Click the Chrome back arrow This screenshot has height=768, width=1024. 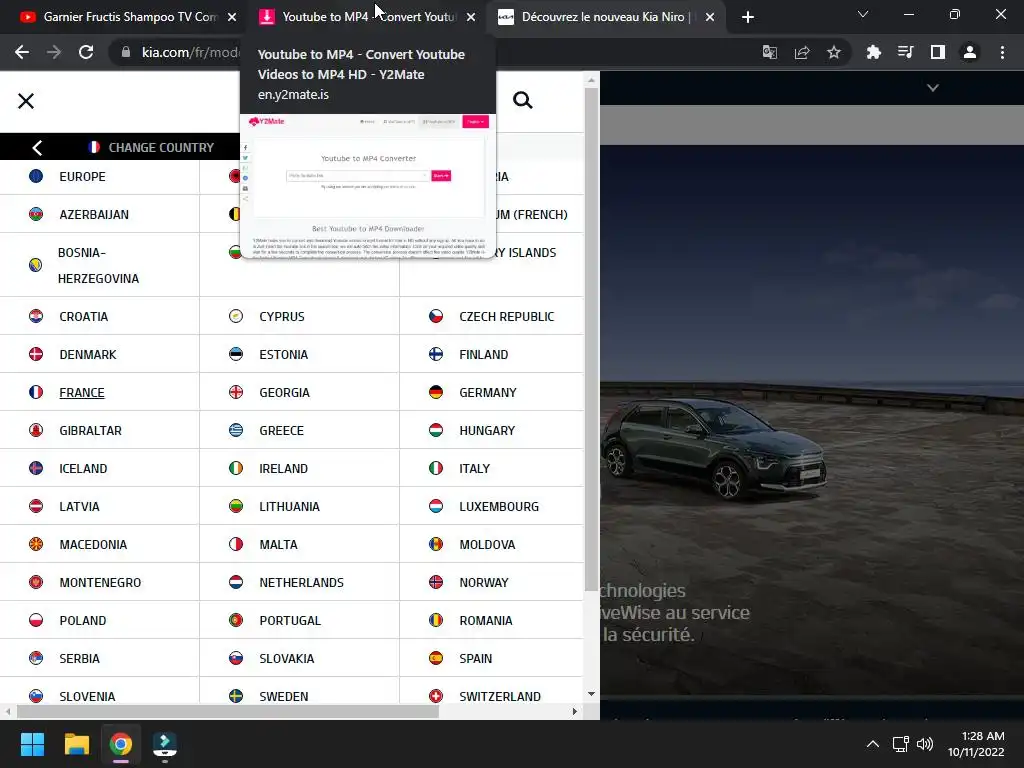22,52
